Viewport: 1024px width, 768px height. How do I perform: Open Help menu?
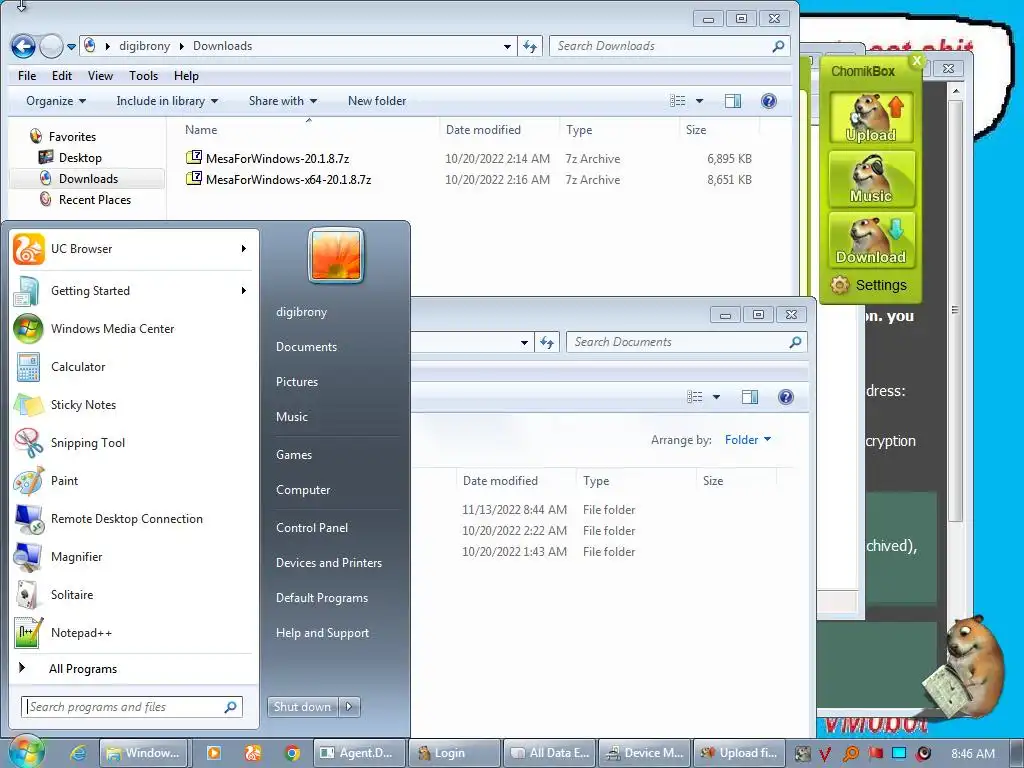[x=186, y=76]
